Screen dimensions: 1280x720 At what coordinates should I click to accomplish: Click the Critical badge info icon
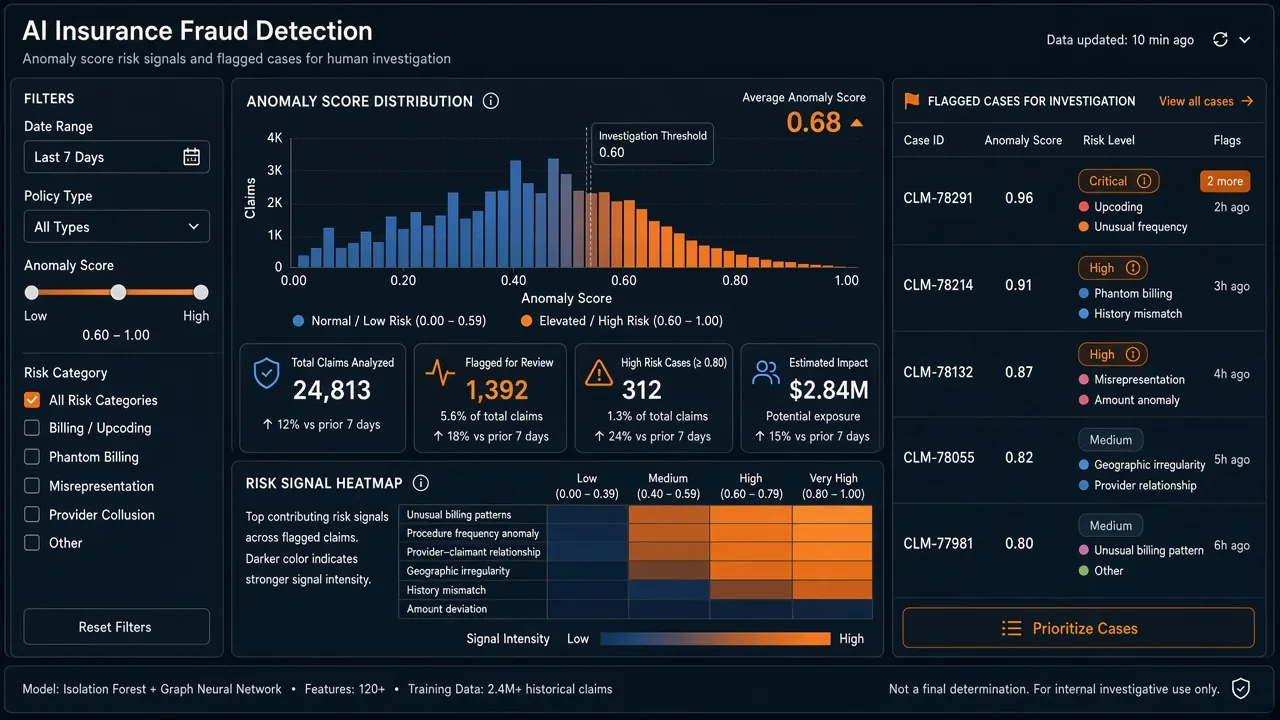point(1144,181)
